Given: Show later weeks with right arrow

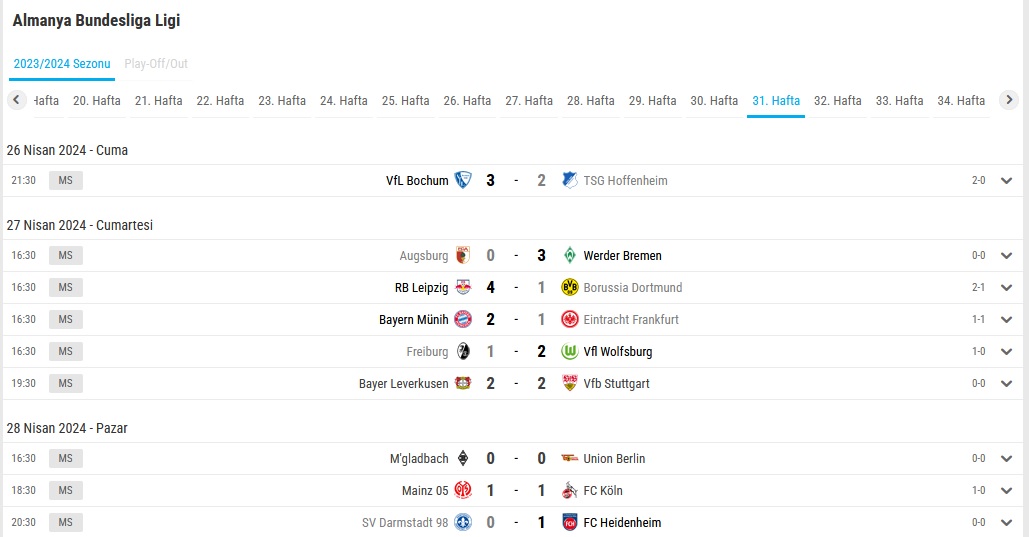Looking at the screenshot, I should (x=1009, y=100).
